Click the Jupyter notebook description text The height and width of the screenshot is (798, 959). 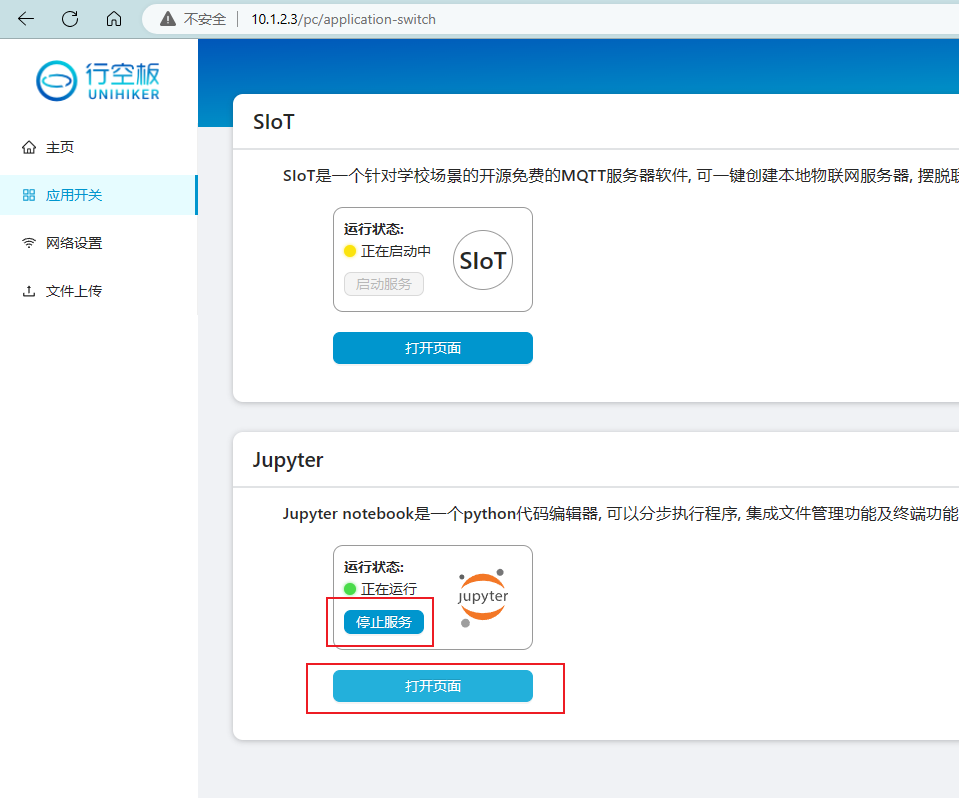[x=620, y=514]
